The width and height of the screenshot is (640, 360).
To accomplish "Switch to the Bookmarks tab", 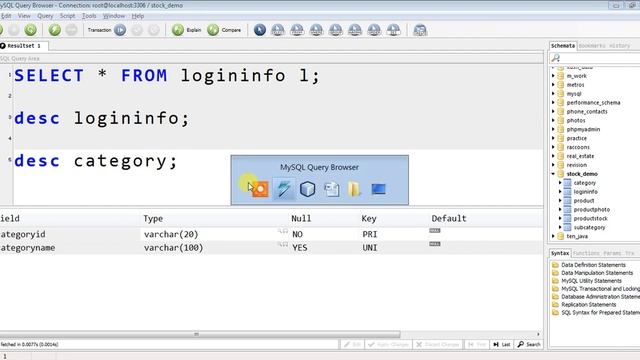I will click(x=592, y=46).
